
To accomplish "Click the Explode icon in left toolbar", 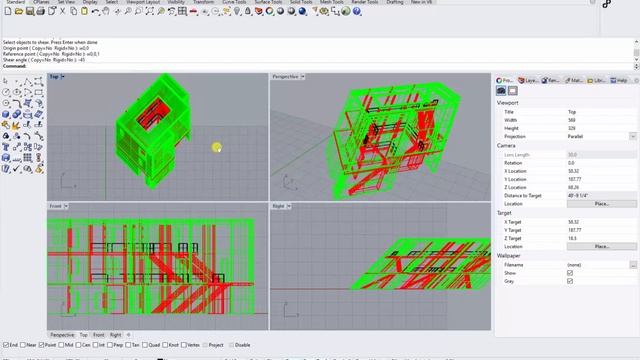I will (17, 125).
